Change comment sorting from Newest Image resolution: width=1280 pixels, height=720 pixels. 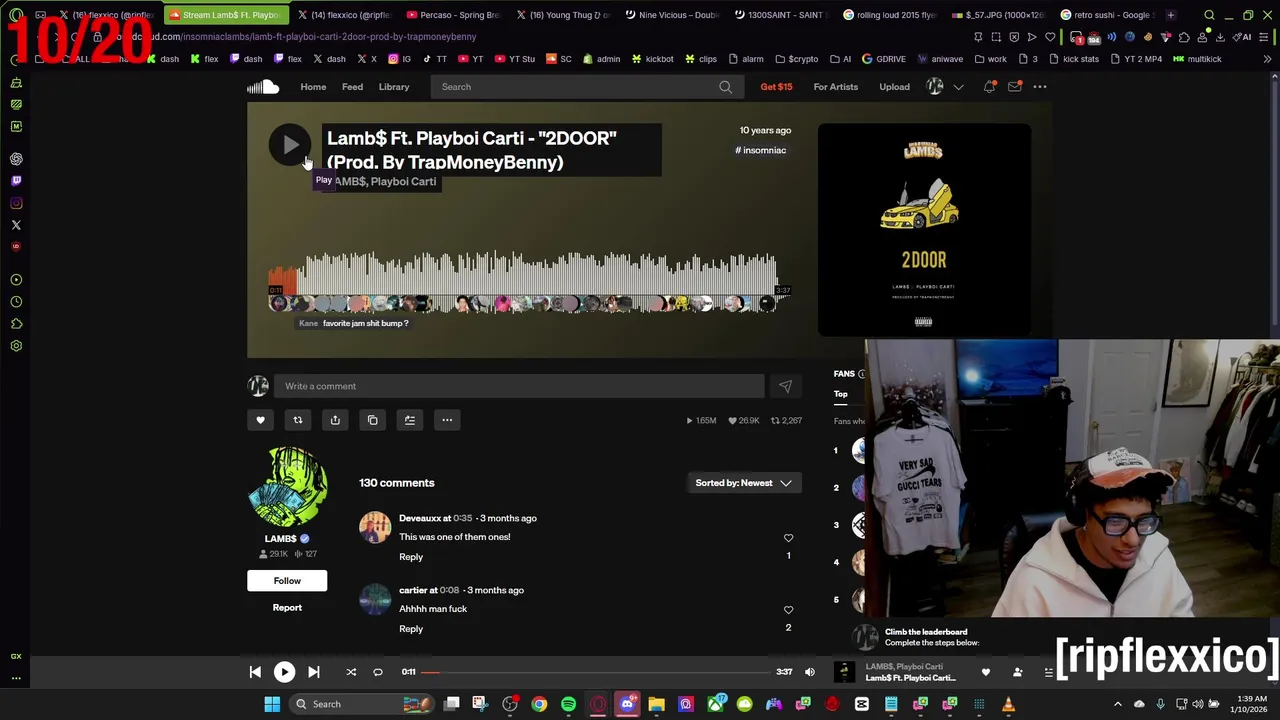click(745, 483)
